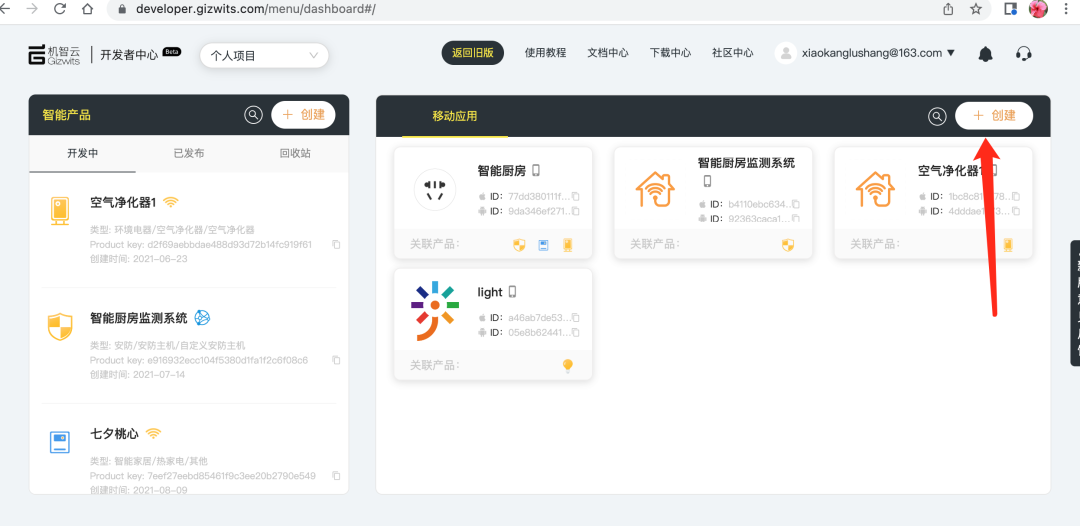Click the Wi-Fi icon beside 七夕桃心

point(153,433)
